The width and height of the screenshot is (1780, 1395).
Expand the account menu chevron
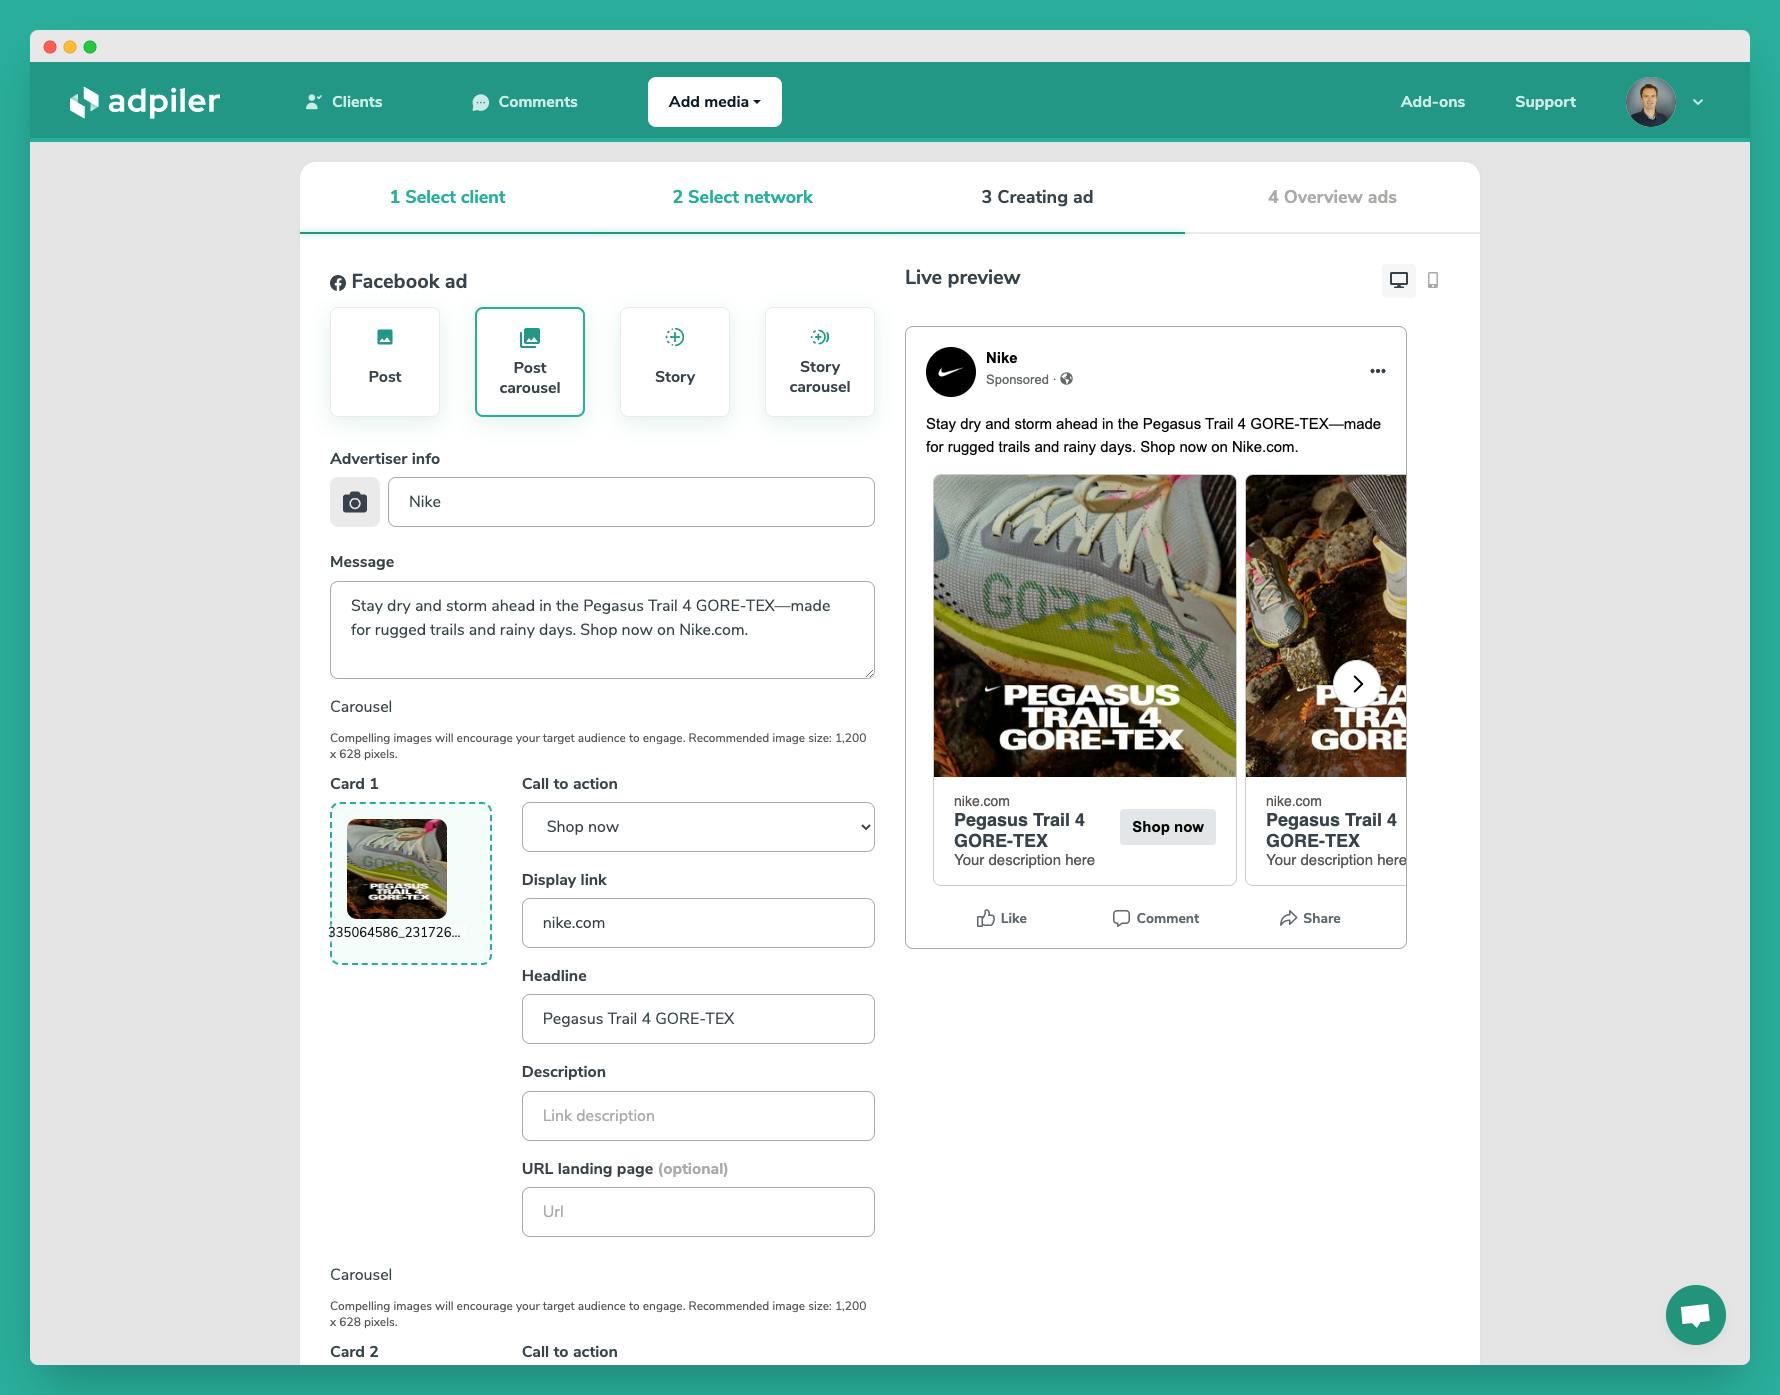coord(1698,102)
